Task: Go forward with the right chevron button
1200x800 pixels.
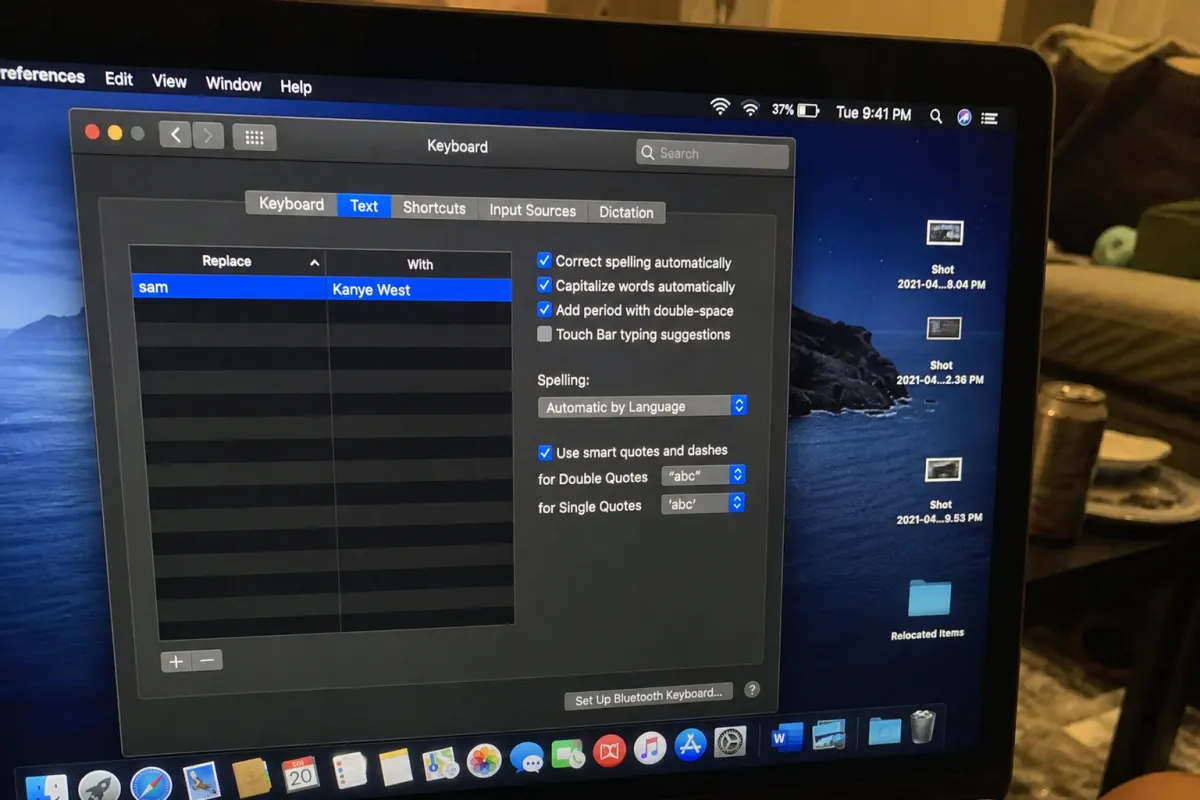Action: click(x=208, y=136)
